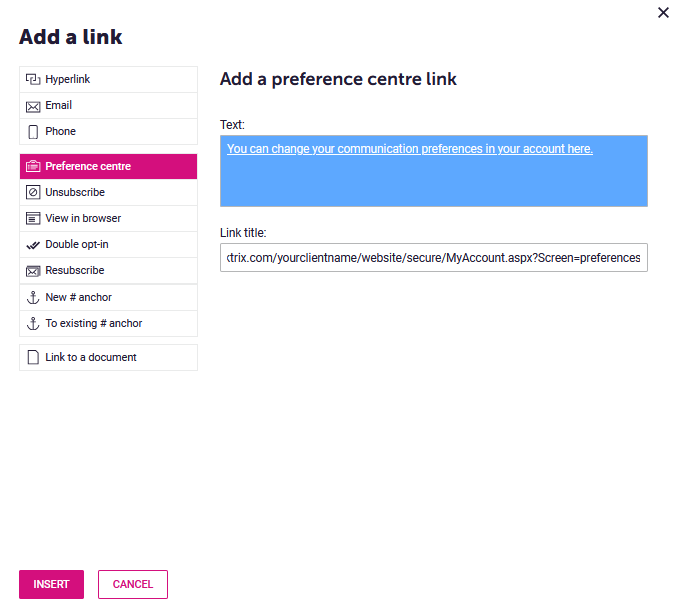
Task: Click the Phone device icon
Action: 33,132
